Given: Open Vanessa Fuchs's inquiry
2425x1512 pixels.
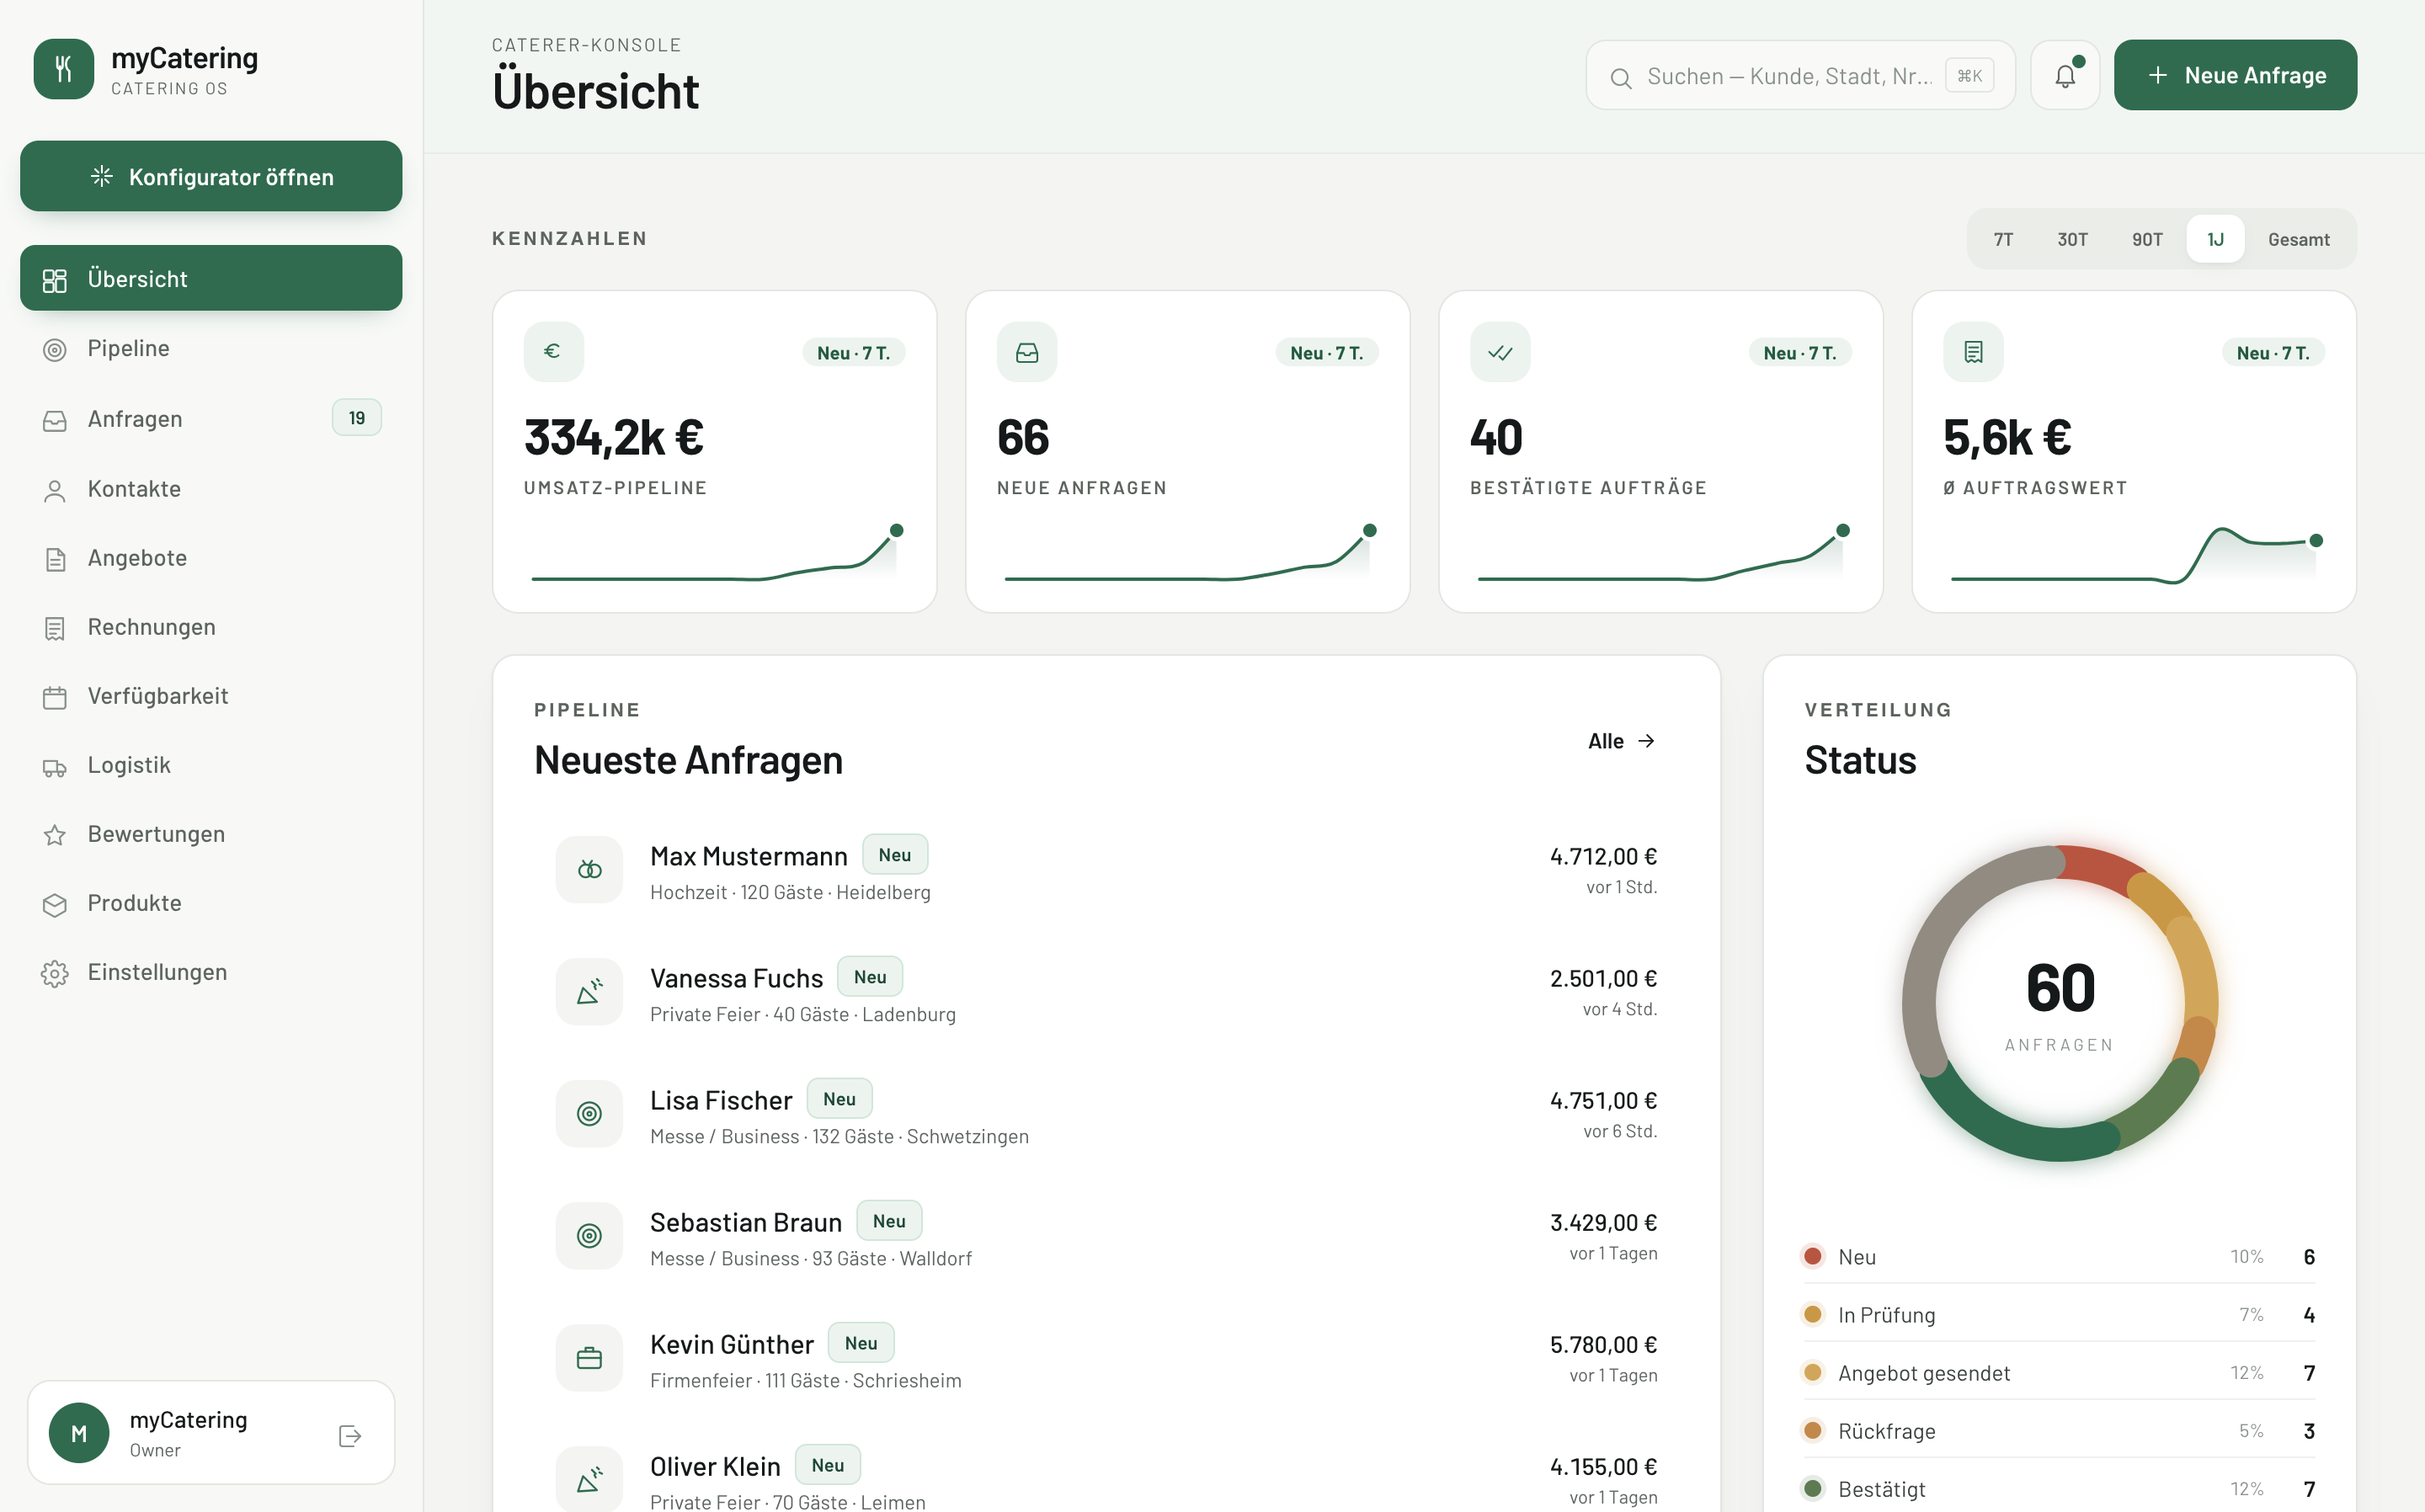Looking at the screenshot, I should 1106,992.
